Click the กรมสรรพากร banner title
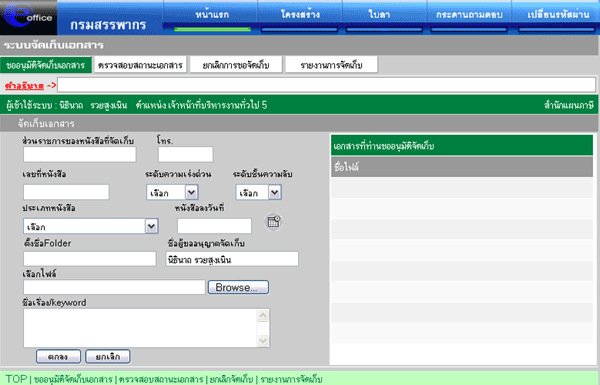 pos(108,25)
